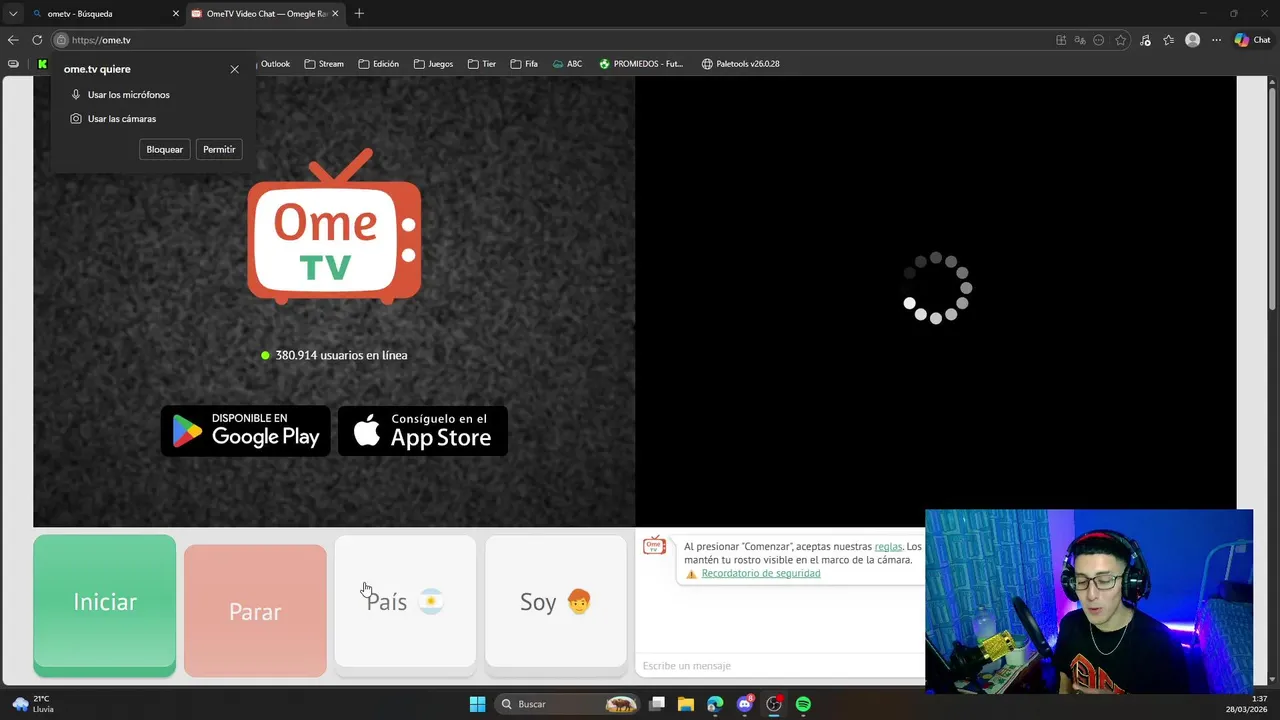Open Spotify from the taskbar
The image size is (1280, 720).
803,704
